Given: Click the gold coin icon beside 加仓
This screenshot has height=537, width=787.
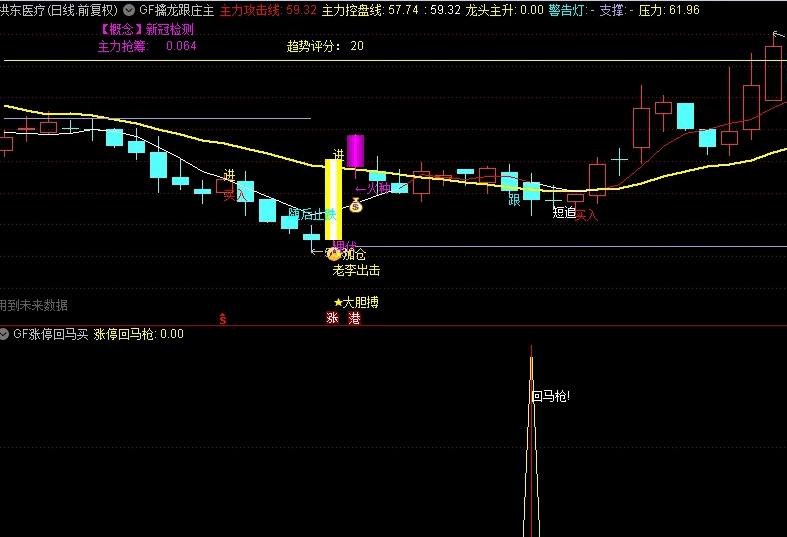Looking at the screenshot, I should click(334, 254).
